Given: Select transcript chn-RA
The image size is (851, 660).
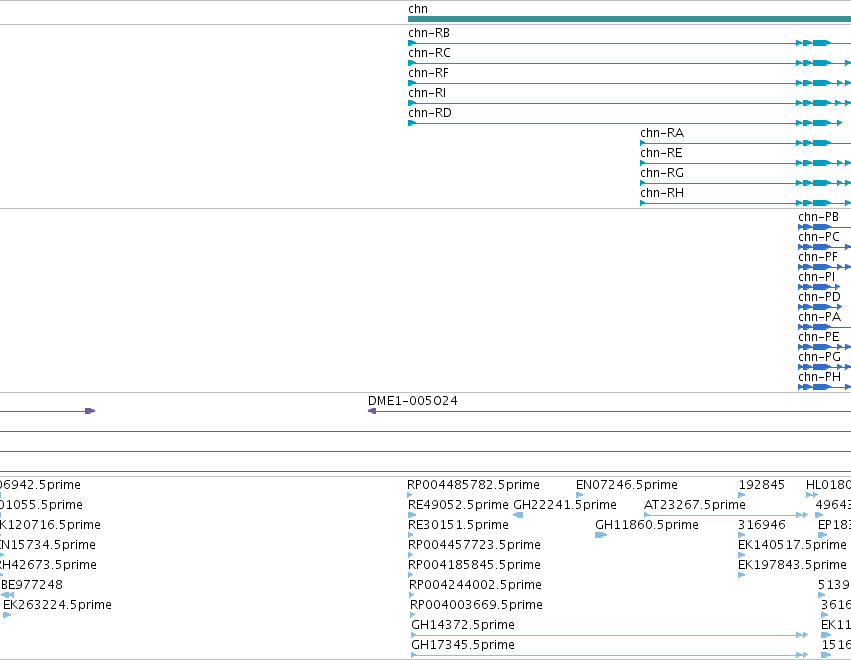Looking at the screenshot, I should [x=662, y=133].
